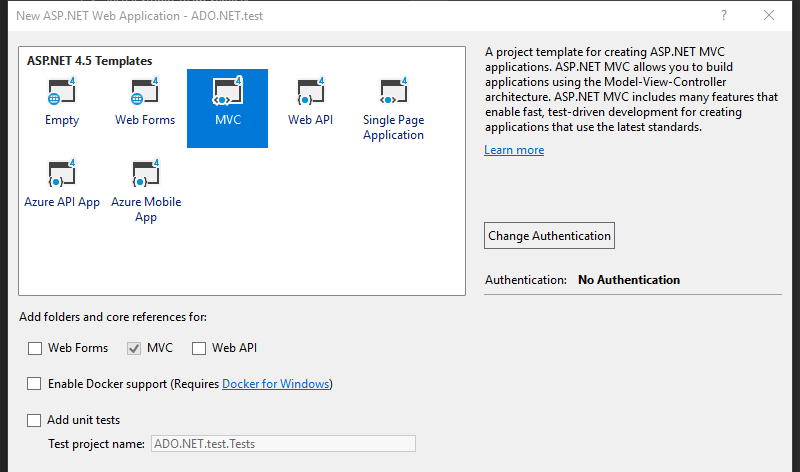Click the Test project name field
The image size is (800, 472).
283,444
